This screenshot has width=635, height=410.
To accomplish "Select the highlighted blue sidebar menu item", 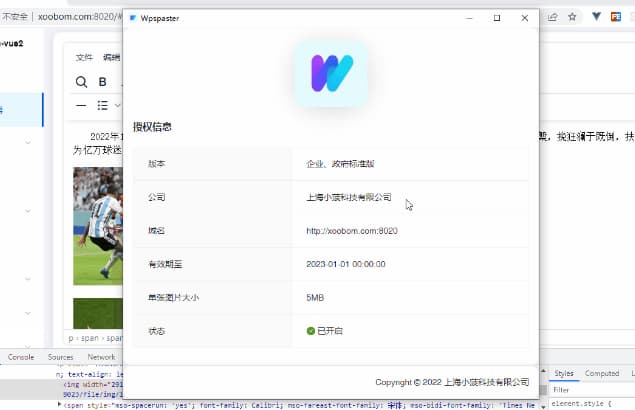I will (x=22, y=110).
